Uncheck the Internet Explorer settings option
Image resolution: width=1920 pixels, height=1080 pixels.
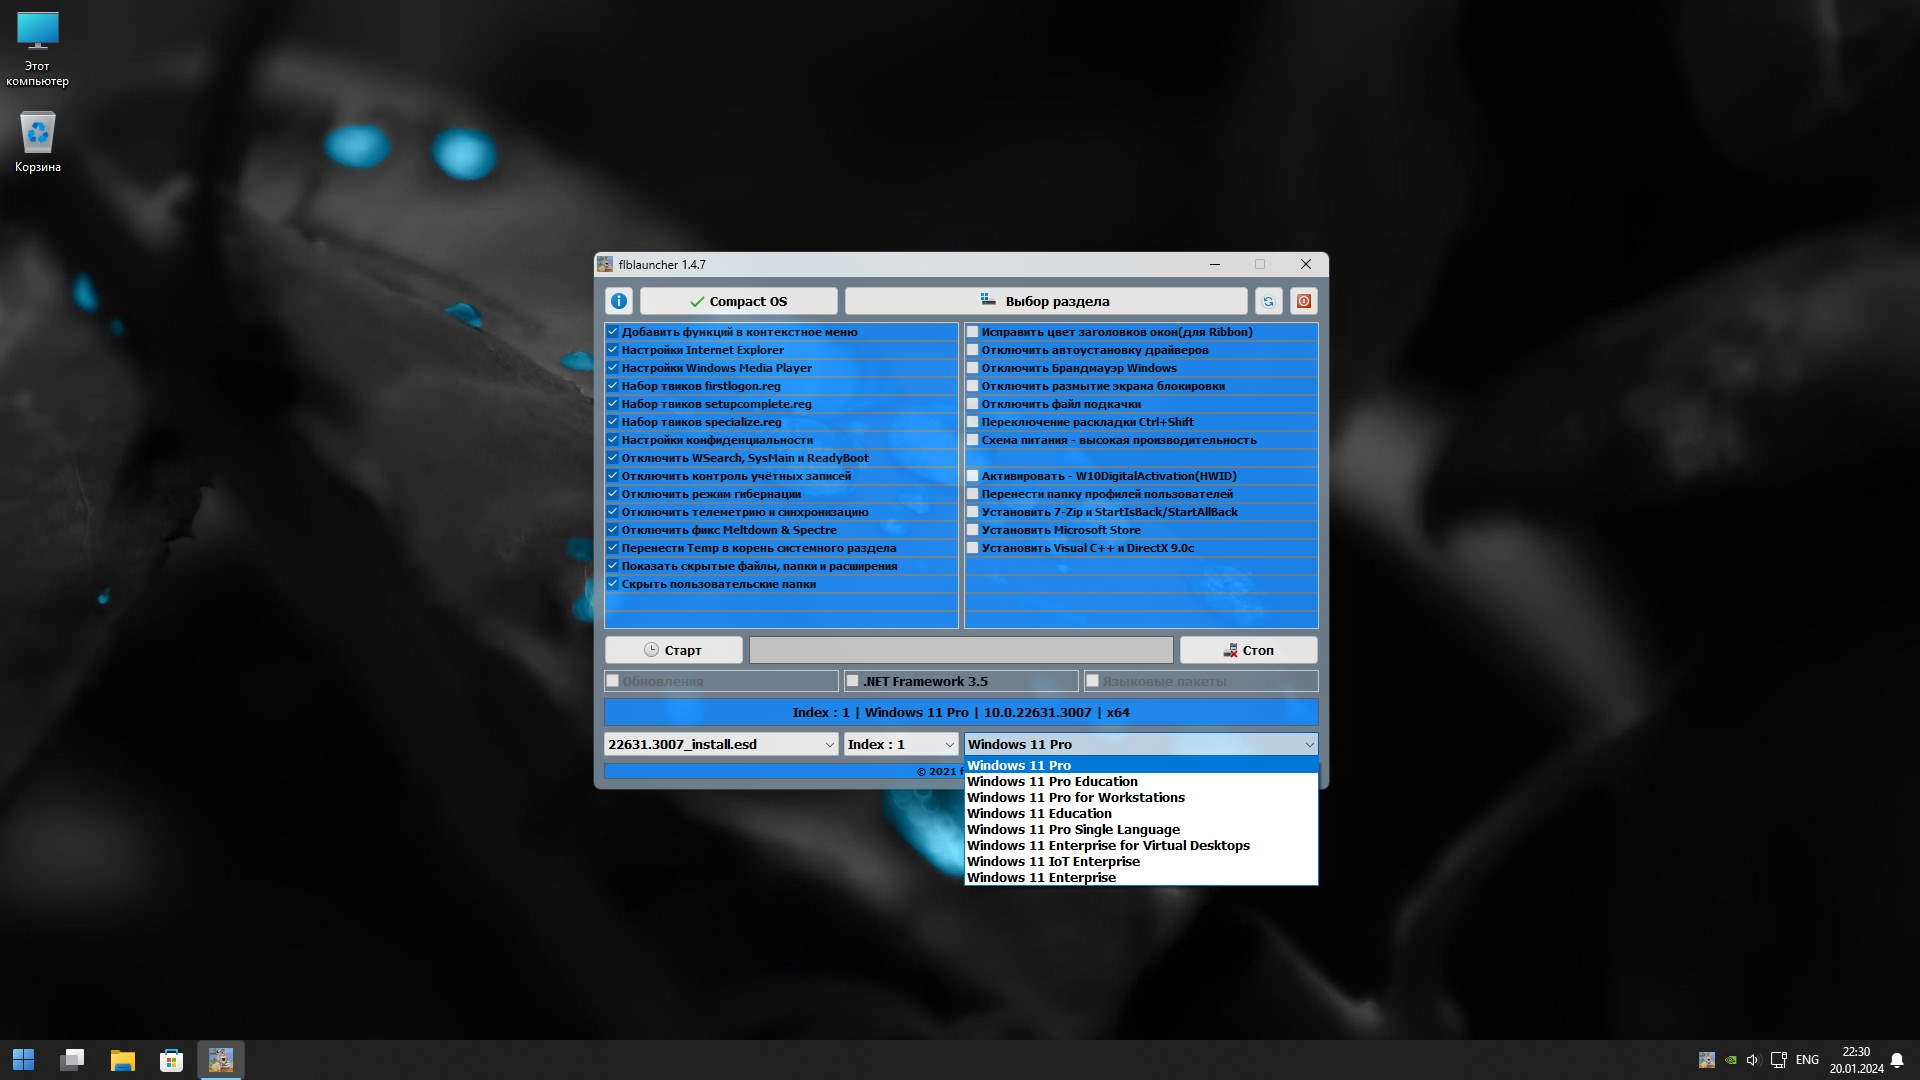point(613,350)
